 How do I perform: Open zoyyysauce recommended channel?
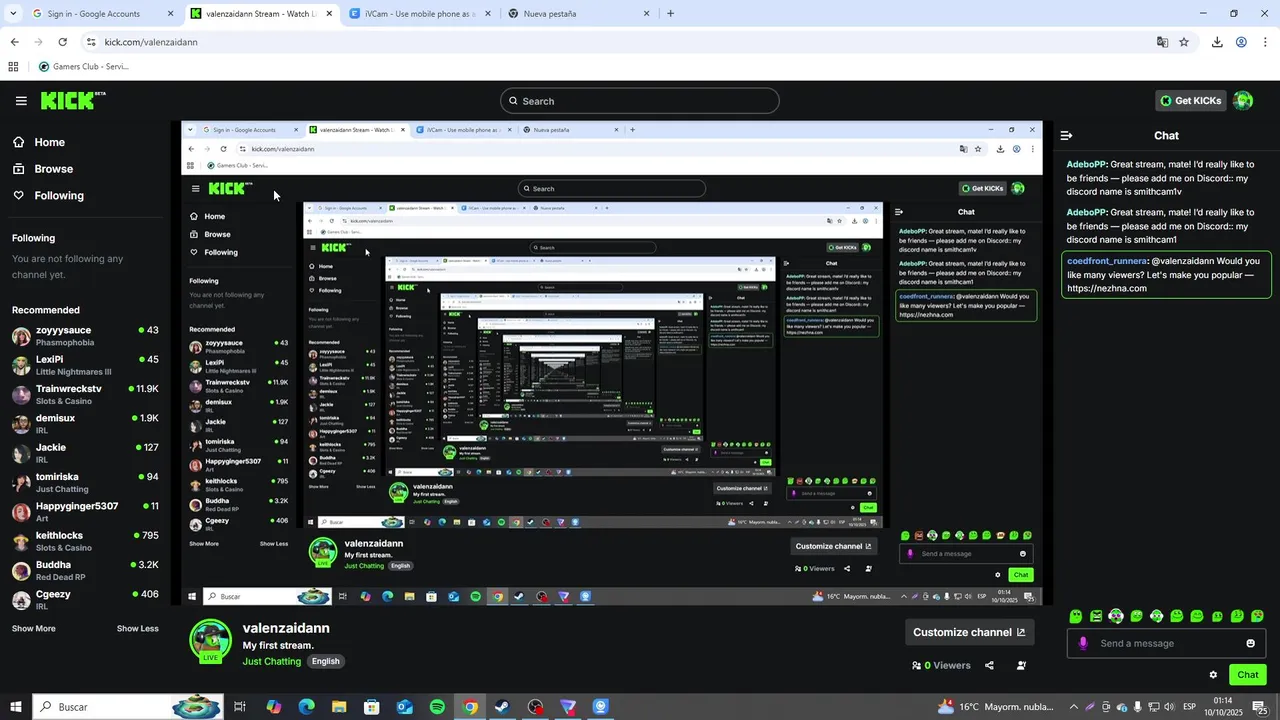tap(84, 336)
